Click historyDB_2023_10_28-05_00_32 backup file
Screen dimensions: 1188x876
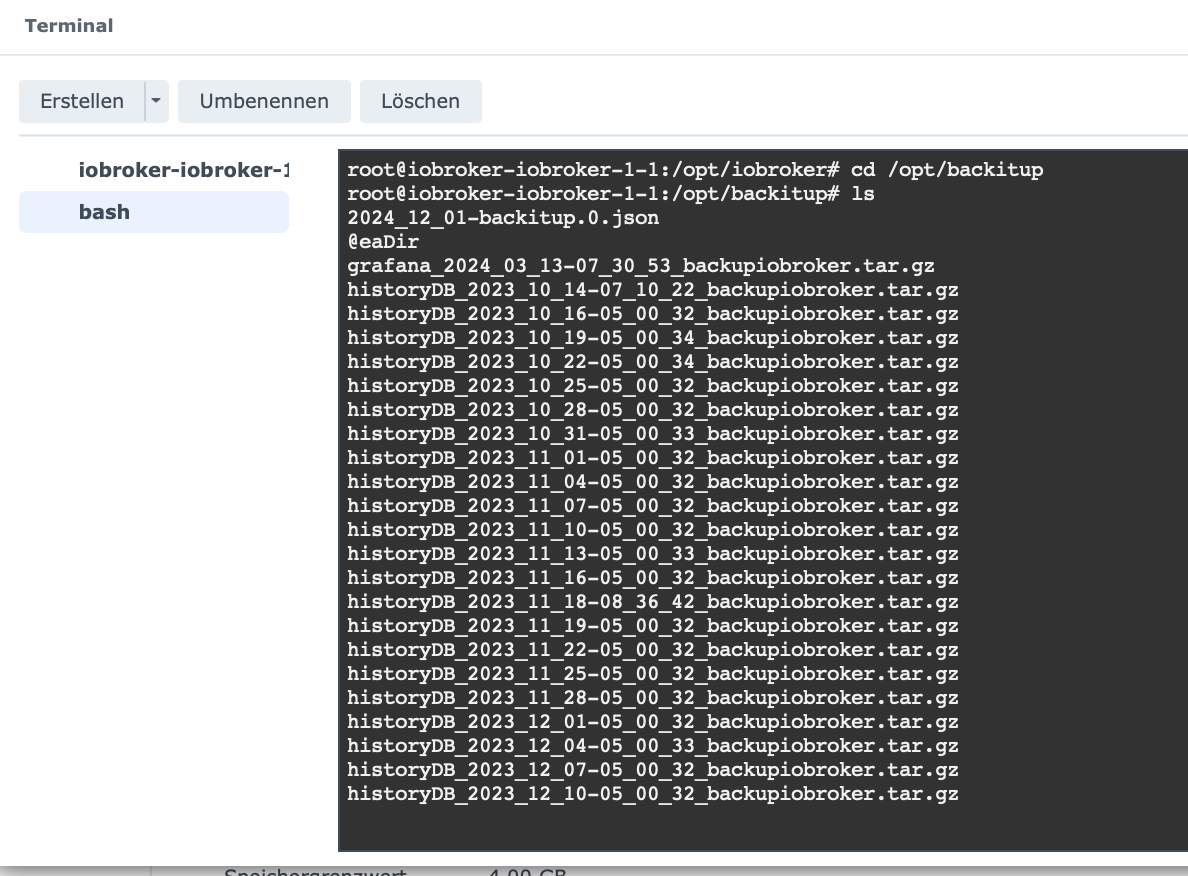tap(652, 410)
